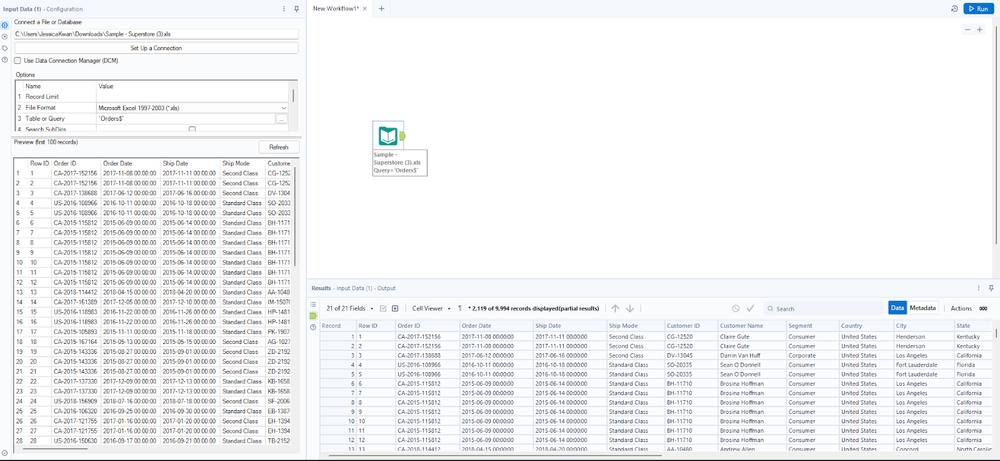The image size is (1000, 461).
Task: Open the Cell Viewer dropdown
Action: (x=433, y=308)
